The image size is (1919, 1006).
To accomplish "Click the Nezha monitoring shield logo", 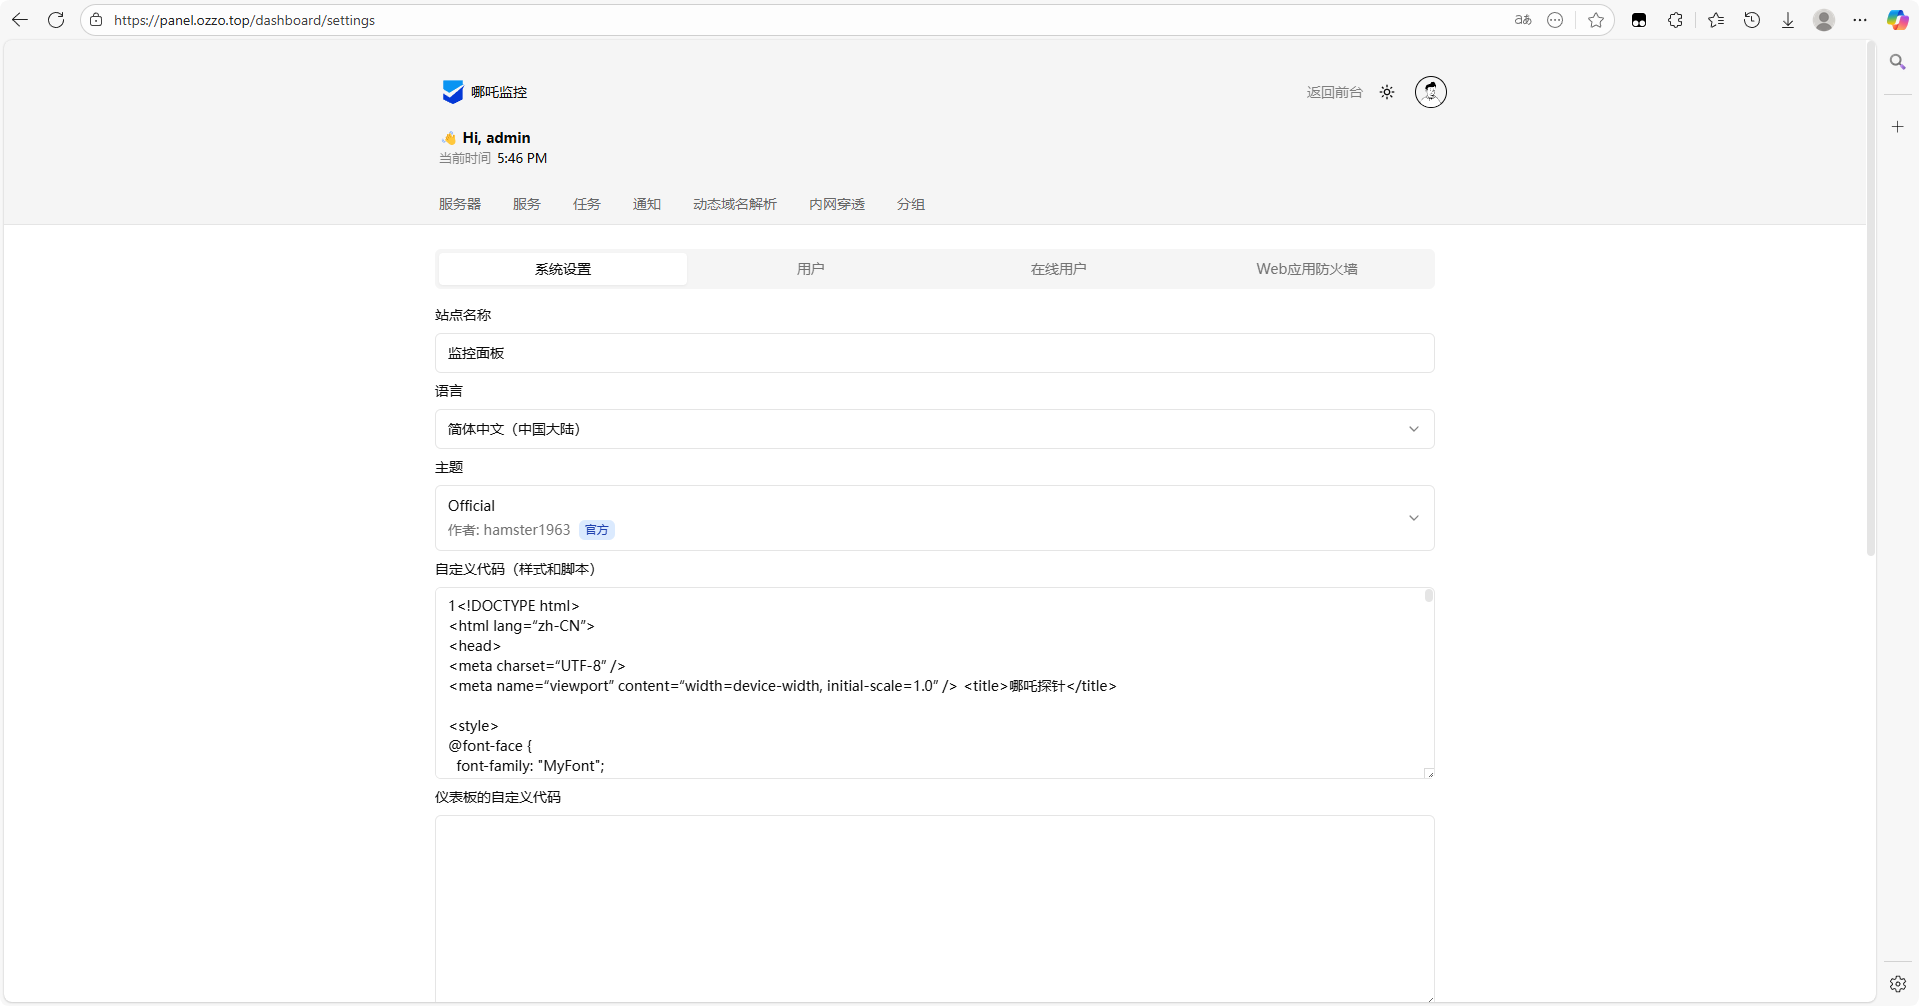I will pyautogui.click(x=452, y=92).
